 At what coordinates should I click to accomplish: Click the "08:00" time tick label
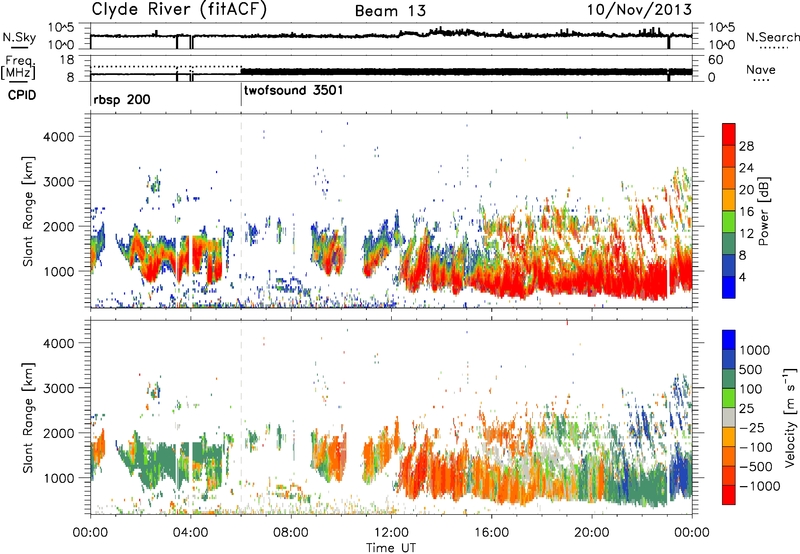click(x=290, y=533)
